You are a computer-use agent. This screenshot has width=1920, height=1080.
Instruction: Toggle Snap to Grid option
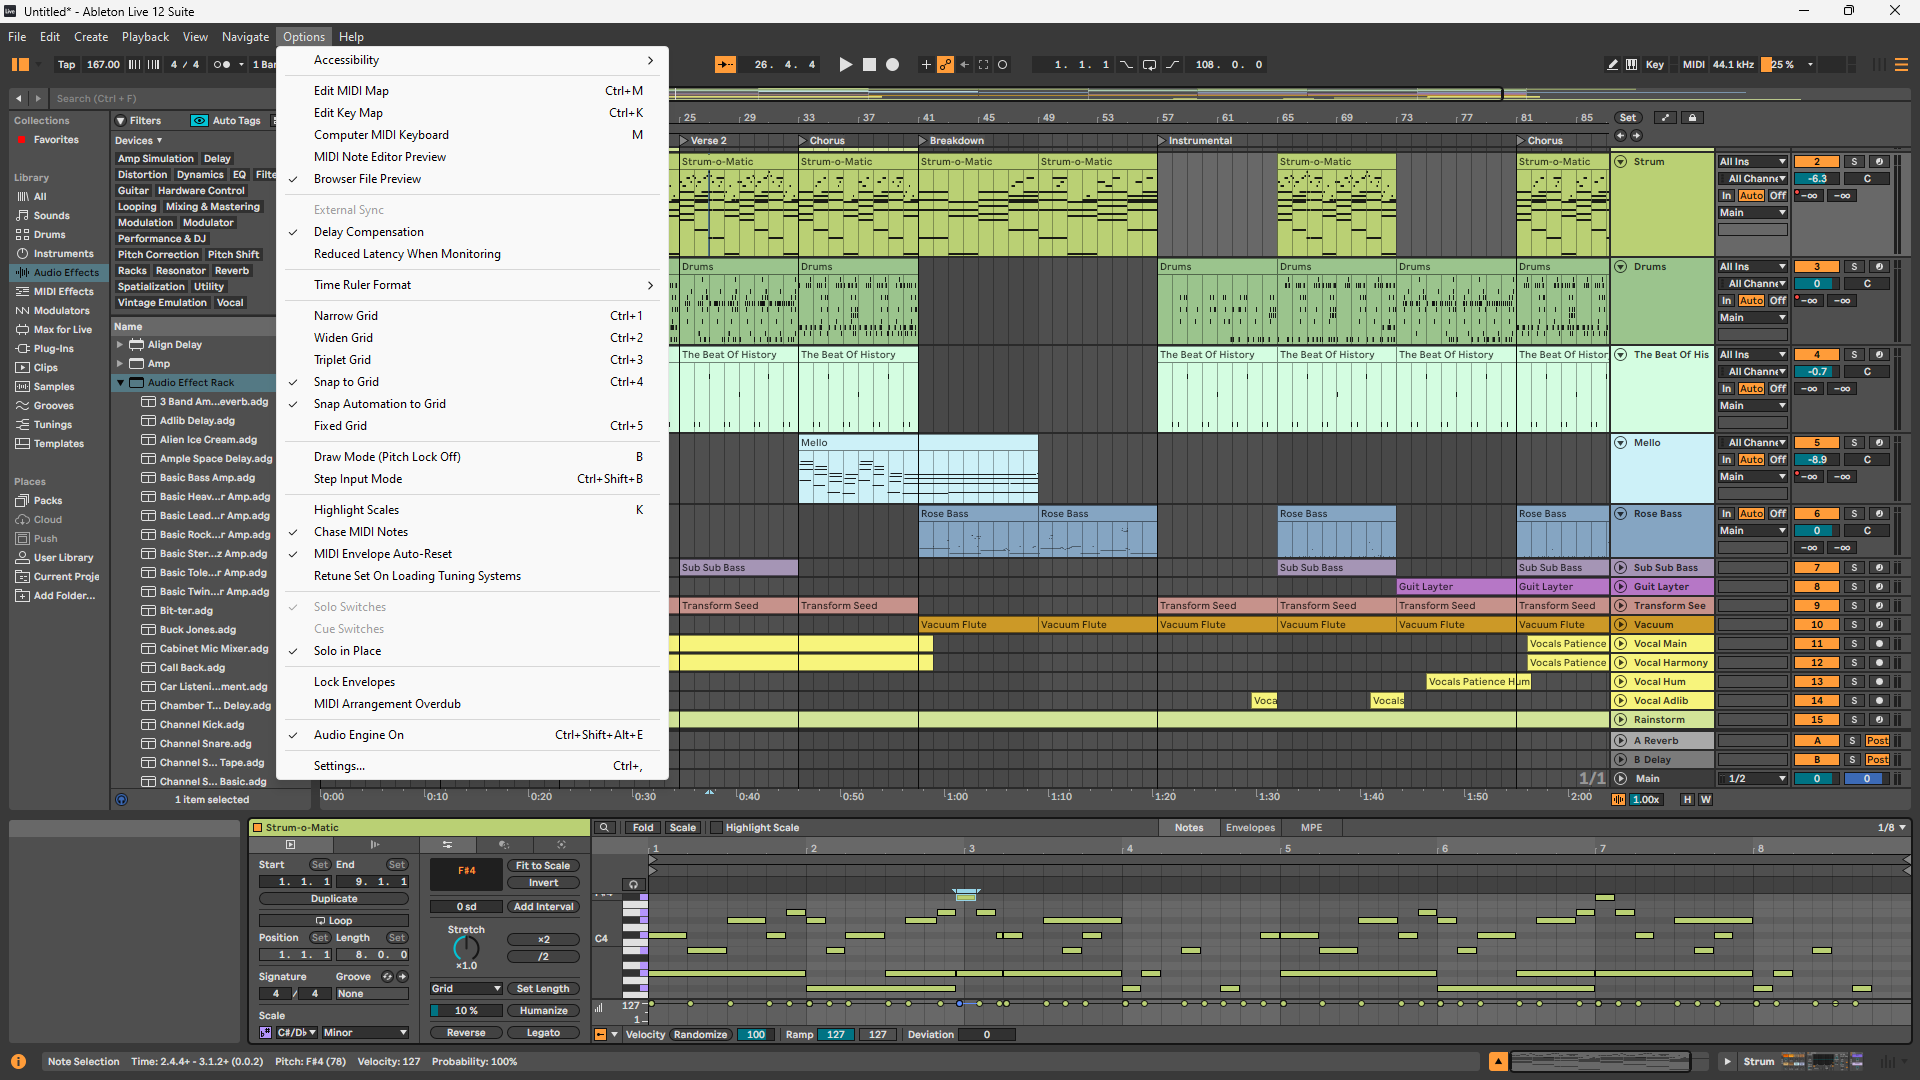[x=346, y=382]
